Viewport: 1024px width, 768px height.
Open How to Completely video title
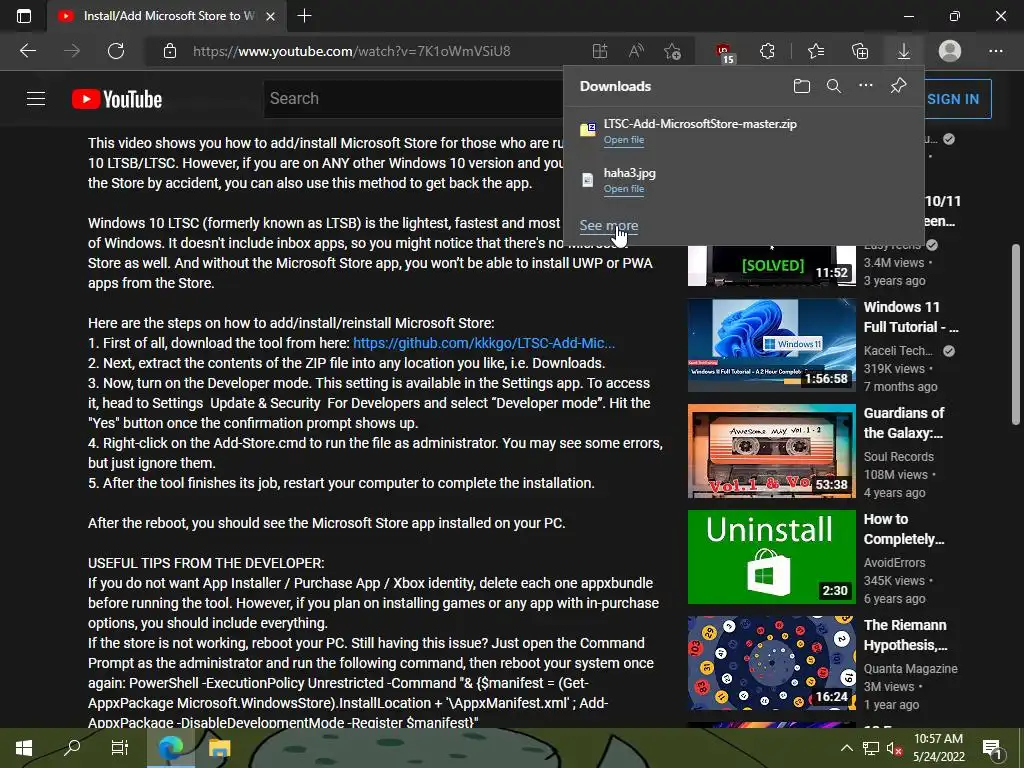[904, 529]
